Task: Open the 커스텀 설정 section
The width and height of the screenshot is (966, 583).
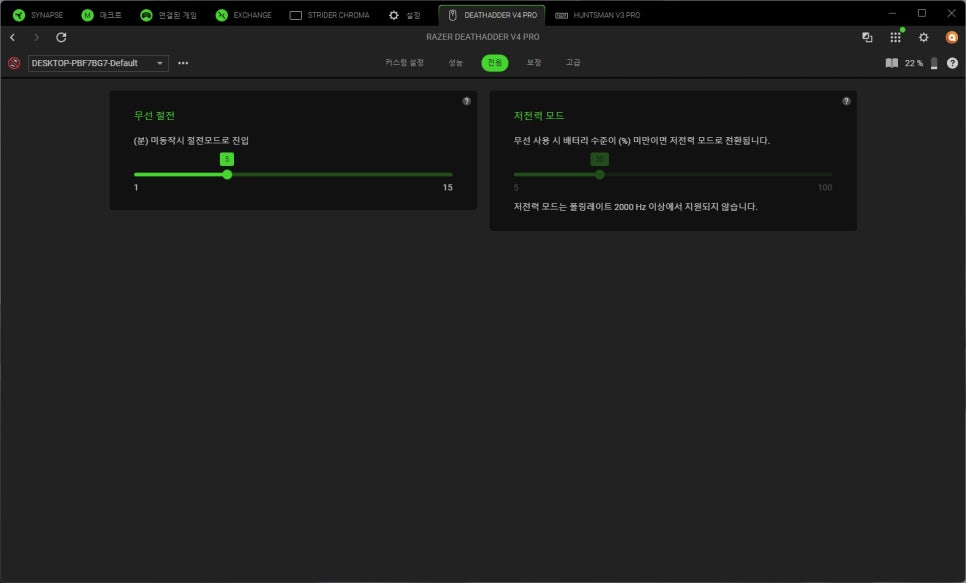Action: pos(404,62)
